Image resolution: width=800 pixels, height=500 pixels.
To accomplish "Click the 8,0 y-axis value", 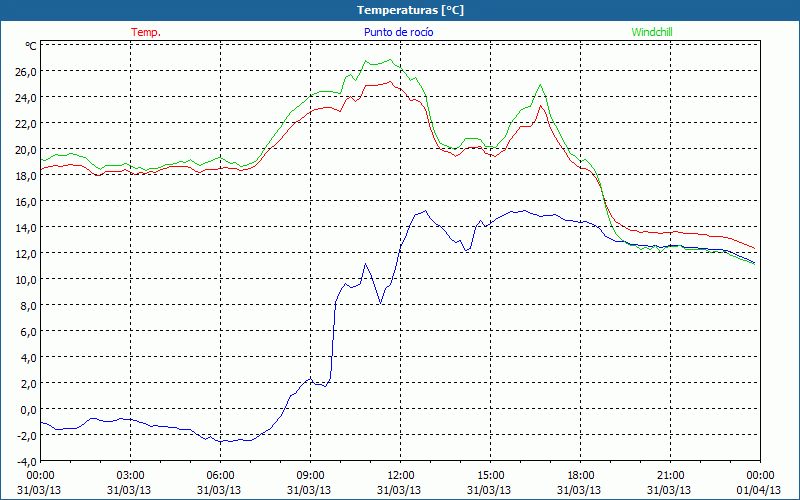I will click(x=27, y=306).
